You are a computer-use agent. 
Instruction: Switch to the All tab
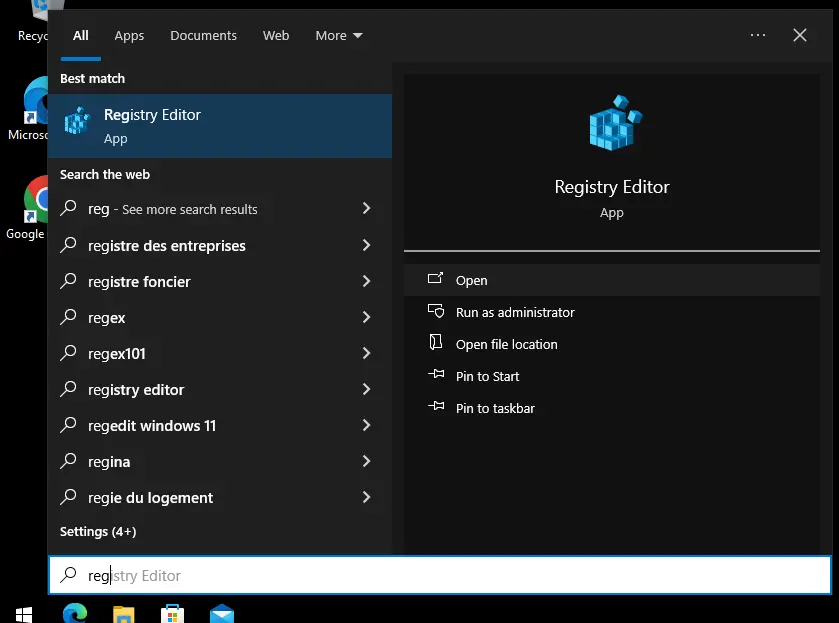click(81, 35)
